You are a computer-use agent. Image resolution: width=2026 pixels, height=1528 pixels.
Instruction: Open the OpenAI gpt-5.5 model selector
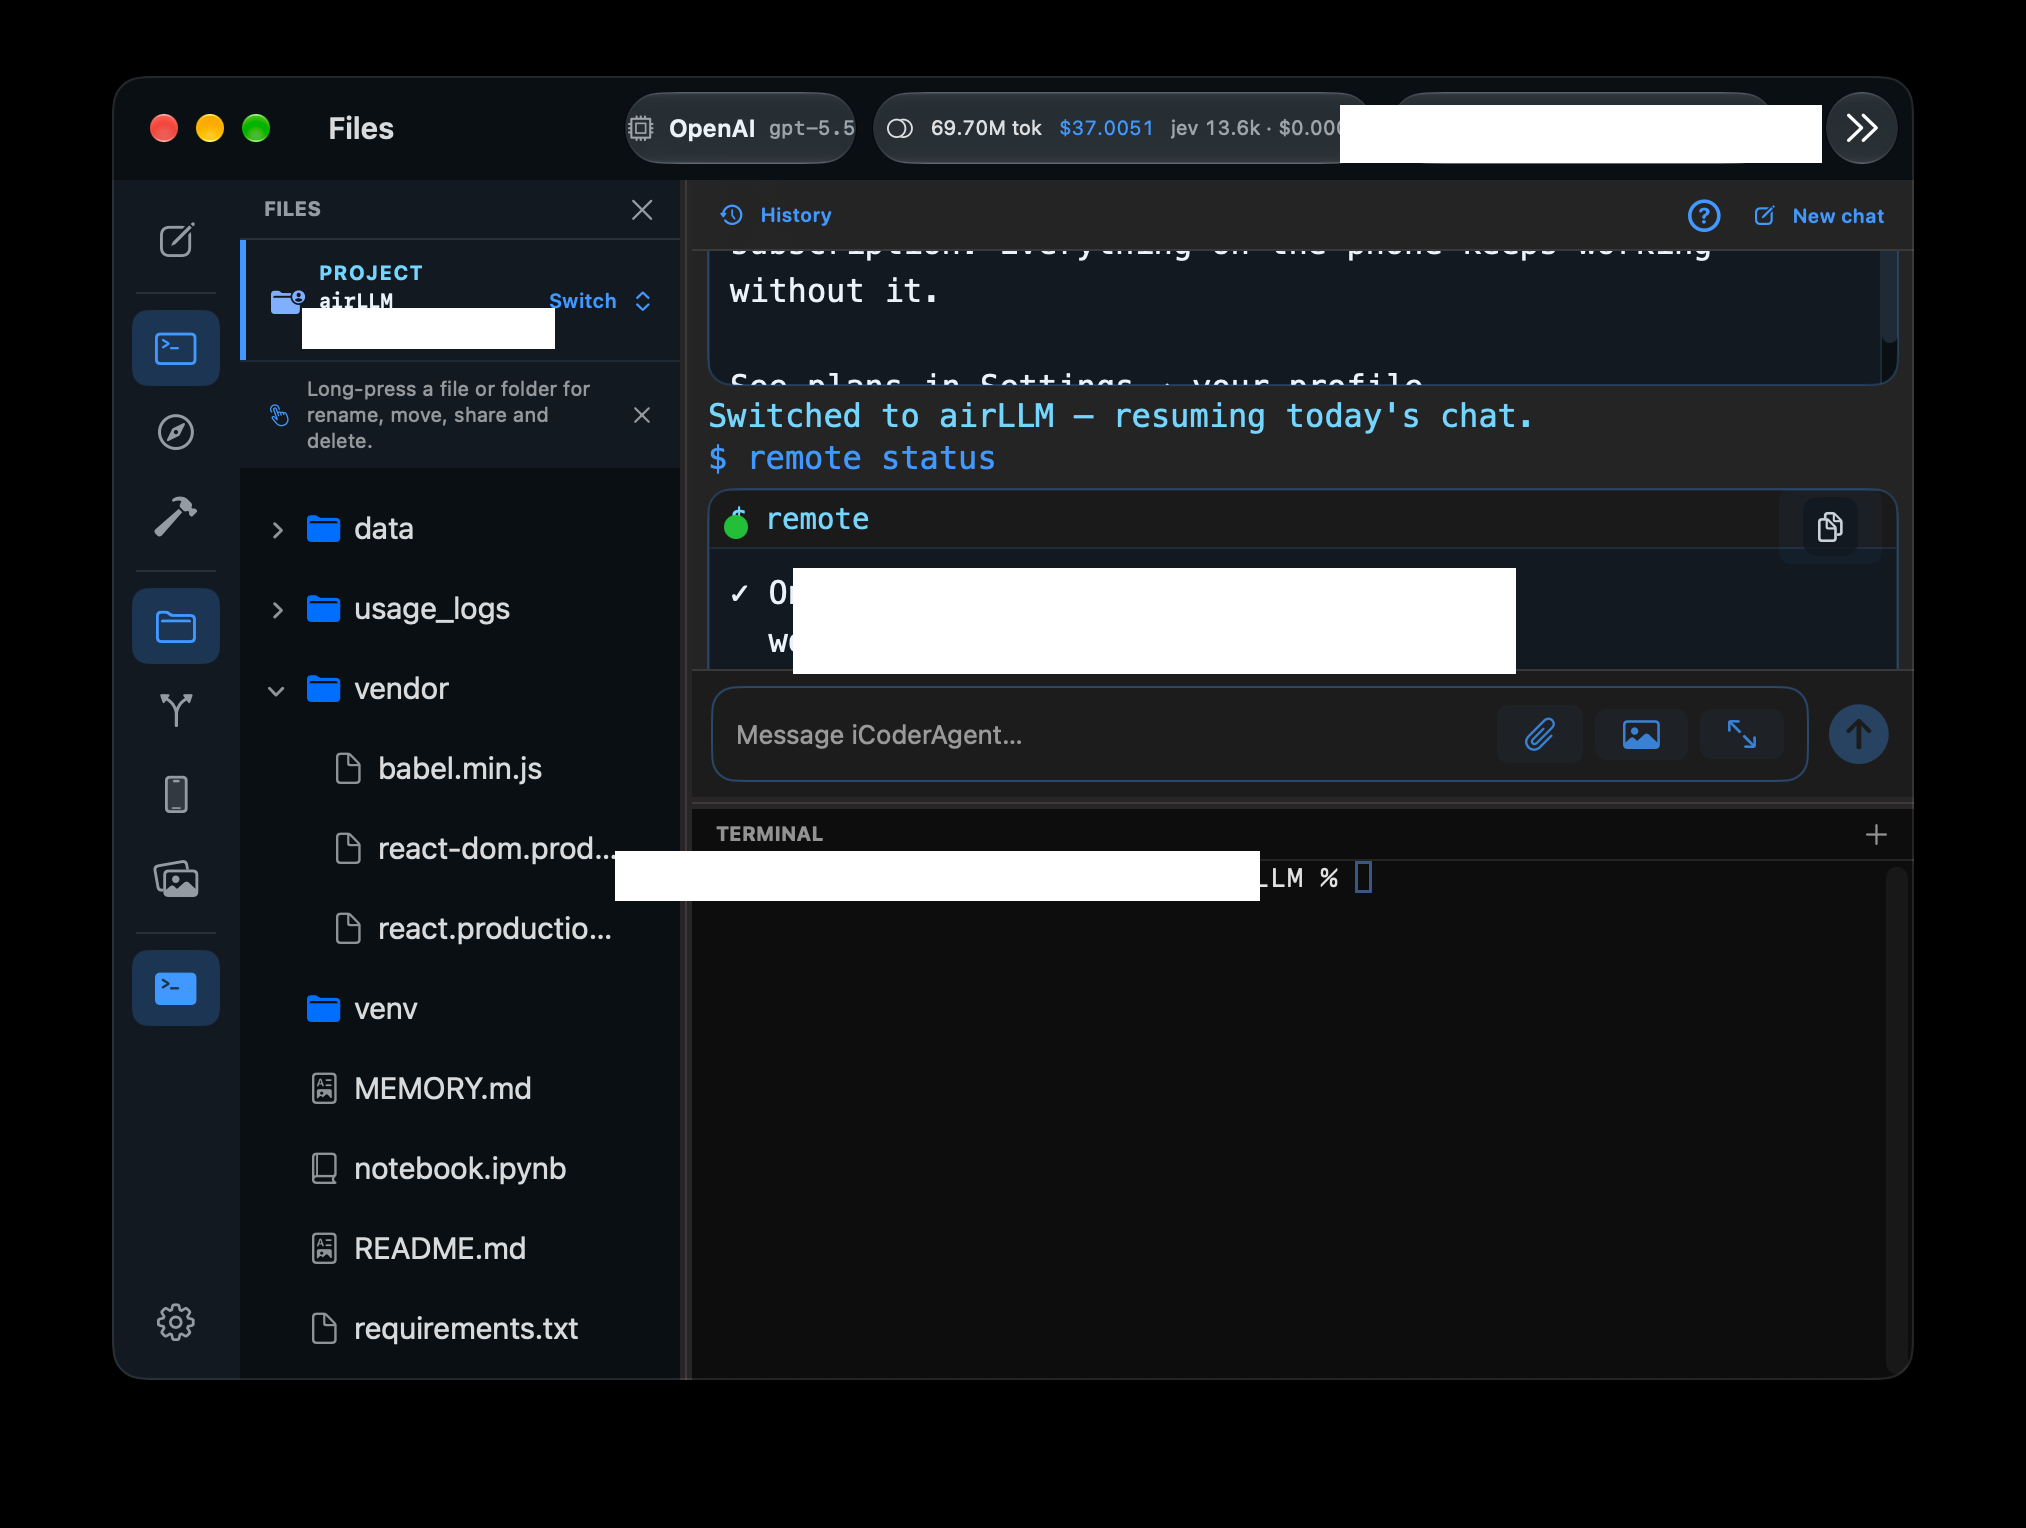coord(740,128)
